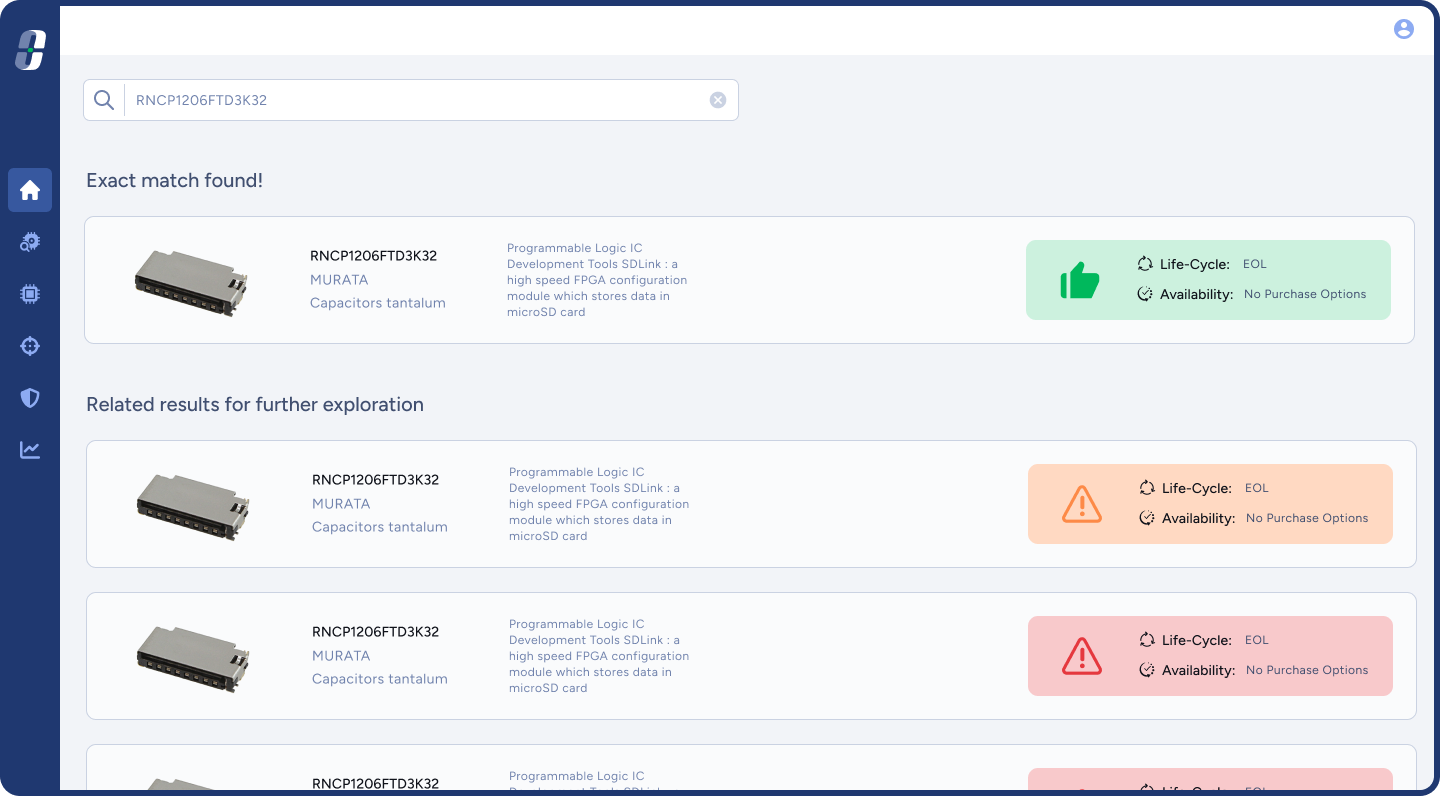This screenshot has width=1440, height=796.
Task: Click the gear-with-magnifier sidebar icon
Action: point(30,242)
